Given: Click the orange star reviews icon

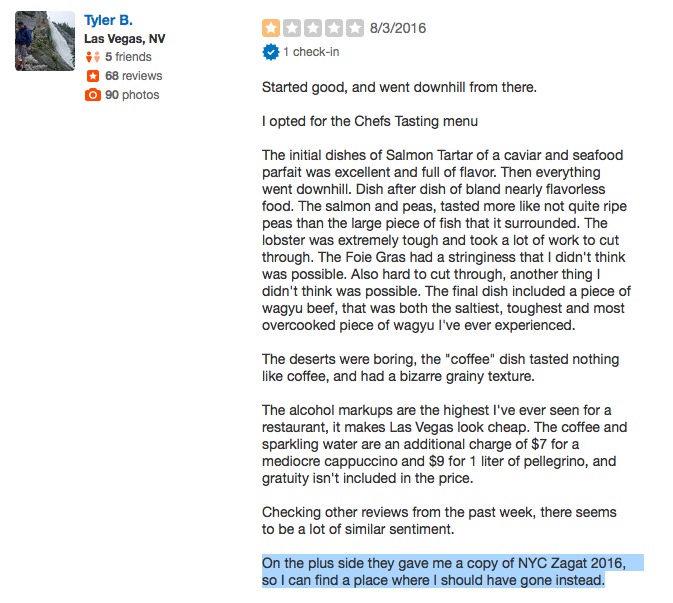Looking at the screenshot, I should [x=93, y=76].
